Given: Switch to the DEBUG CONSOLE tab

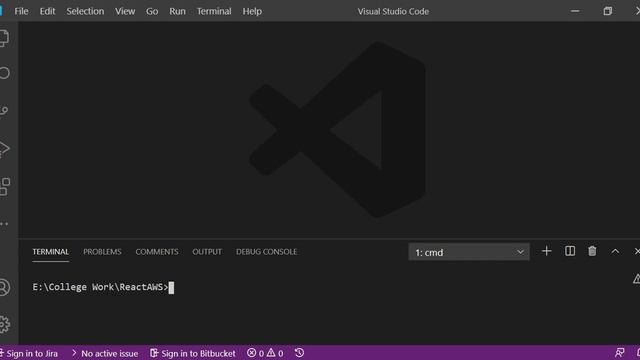Looking at the screenshot, I should 267,252.
